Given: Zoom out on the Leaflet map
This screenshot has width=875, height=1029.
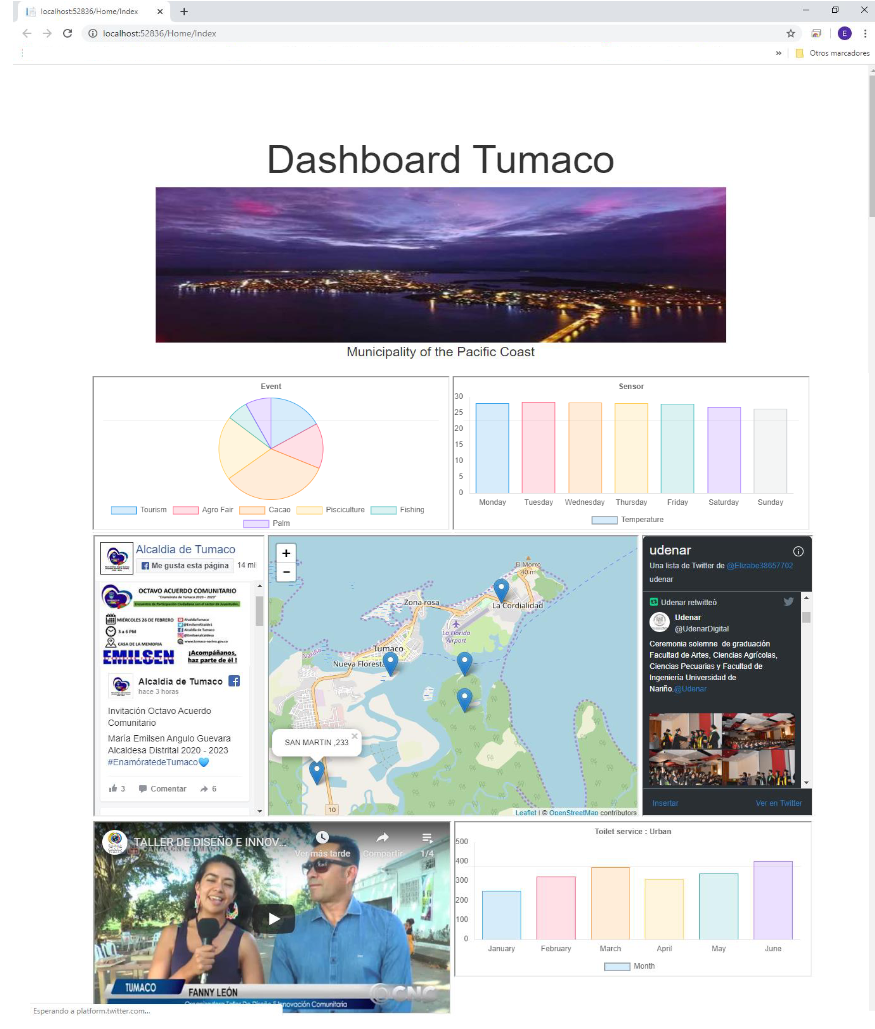Looking at the screenshot, I should tap(286, 572).
